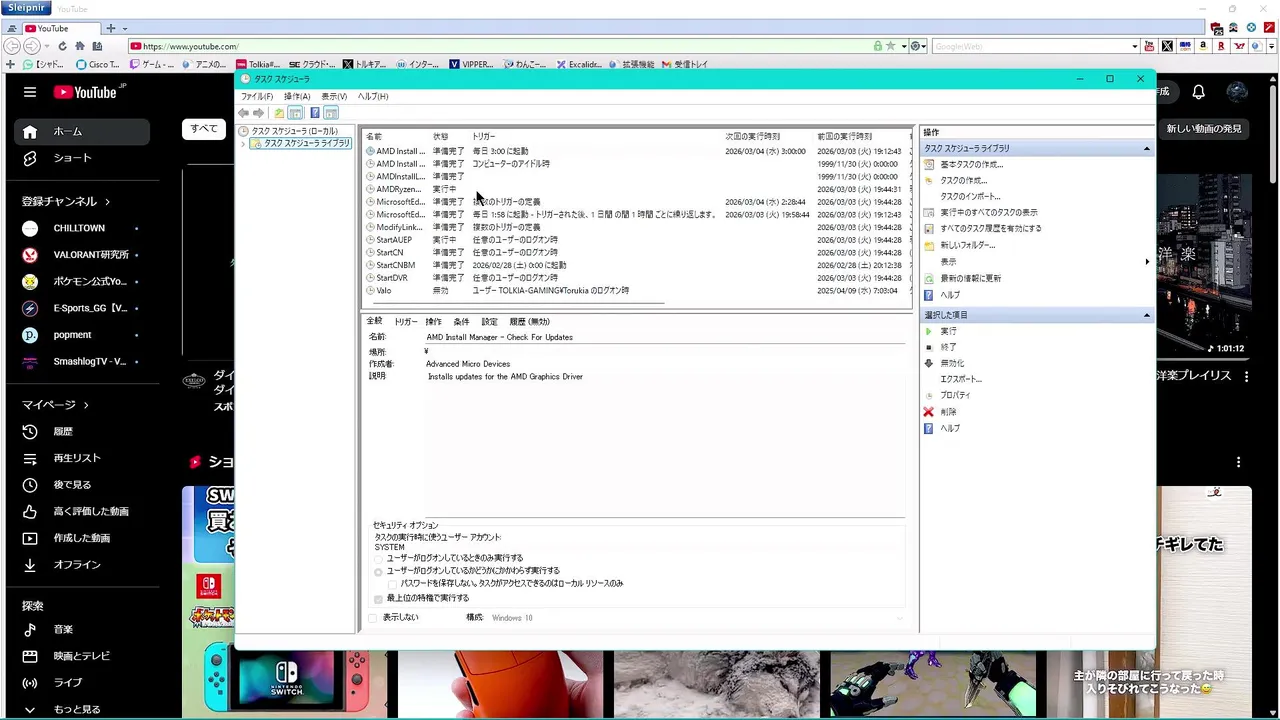Open the ファイル(F) menu in Task Scheduler
1280x720 pixels.
[257, 96]
